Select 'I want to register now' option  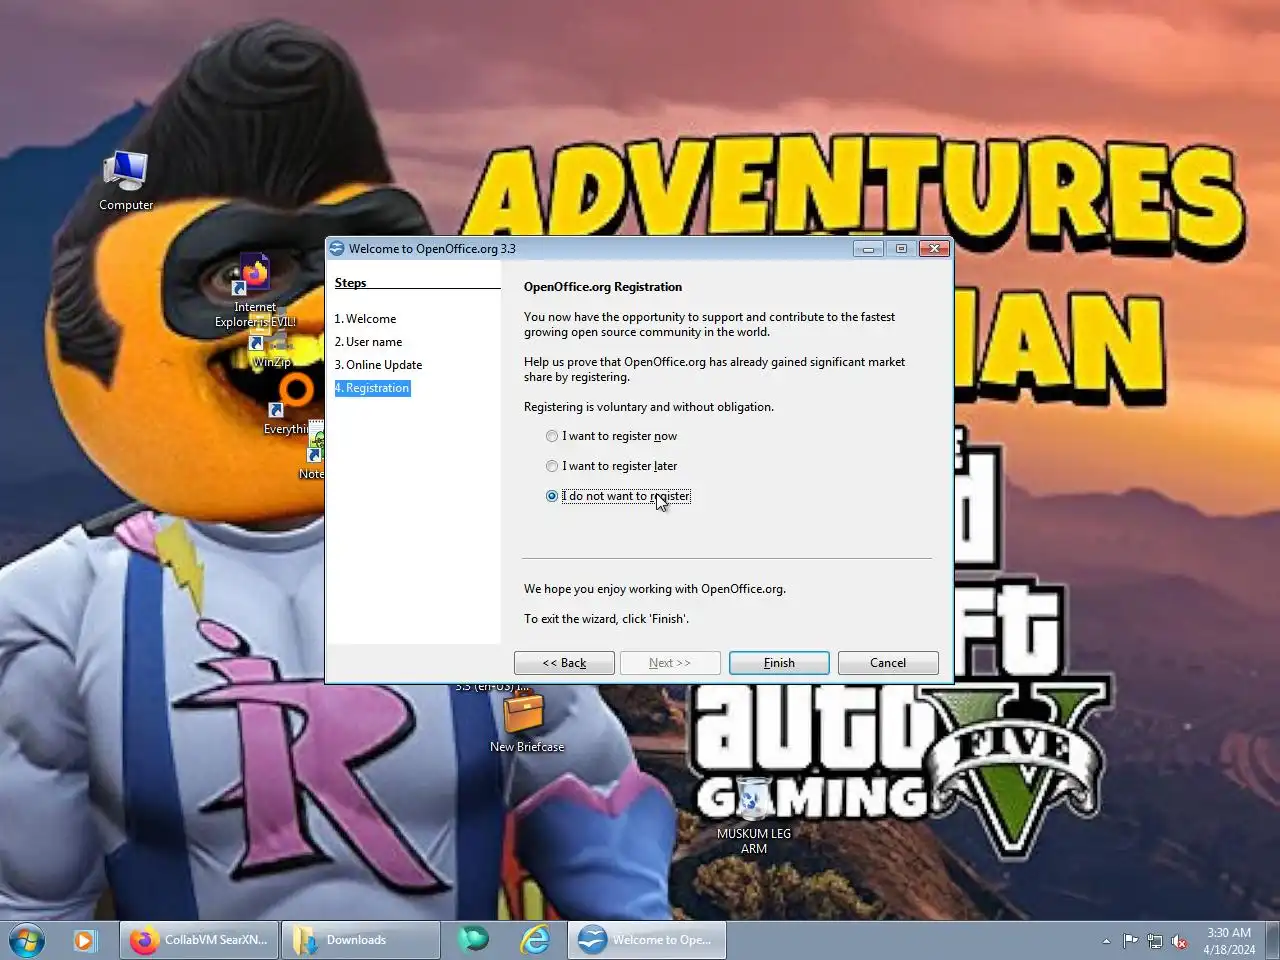tap(612, 436)
